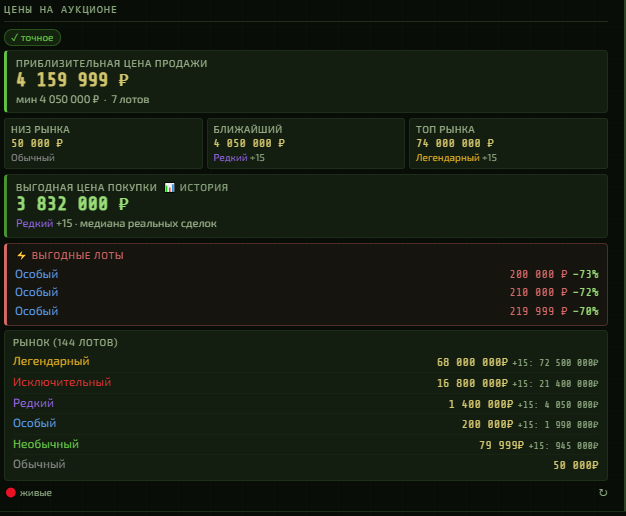
Task: Click the approximate sale price 4 159 999 ₽
Action: [x=72, y=80]
